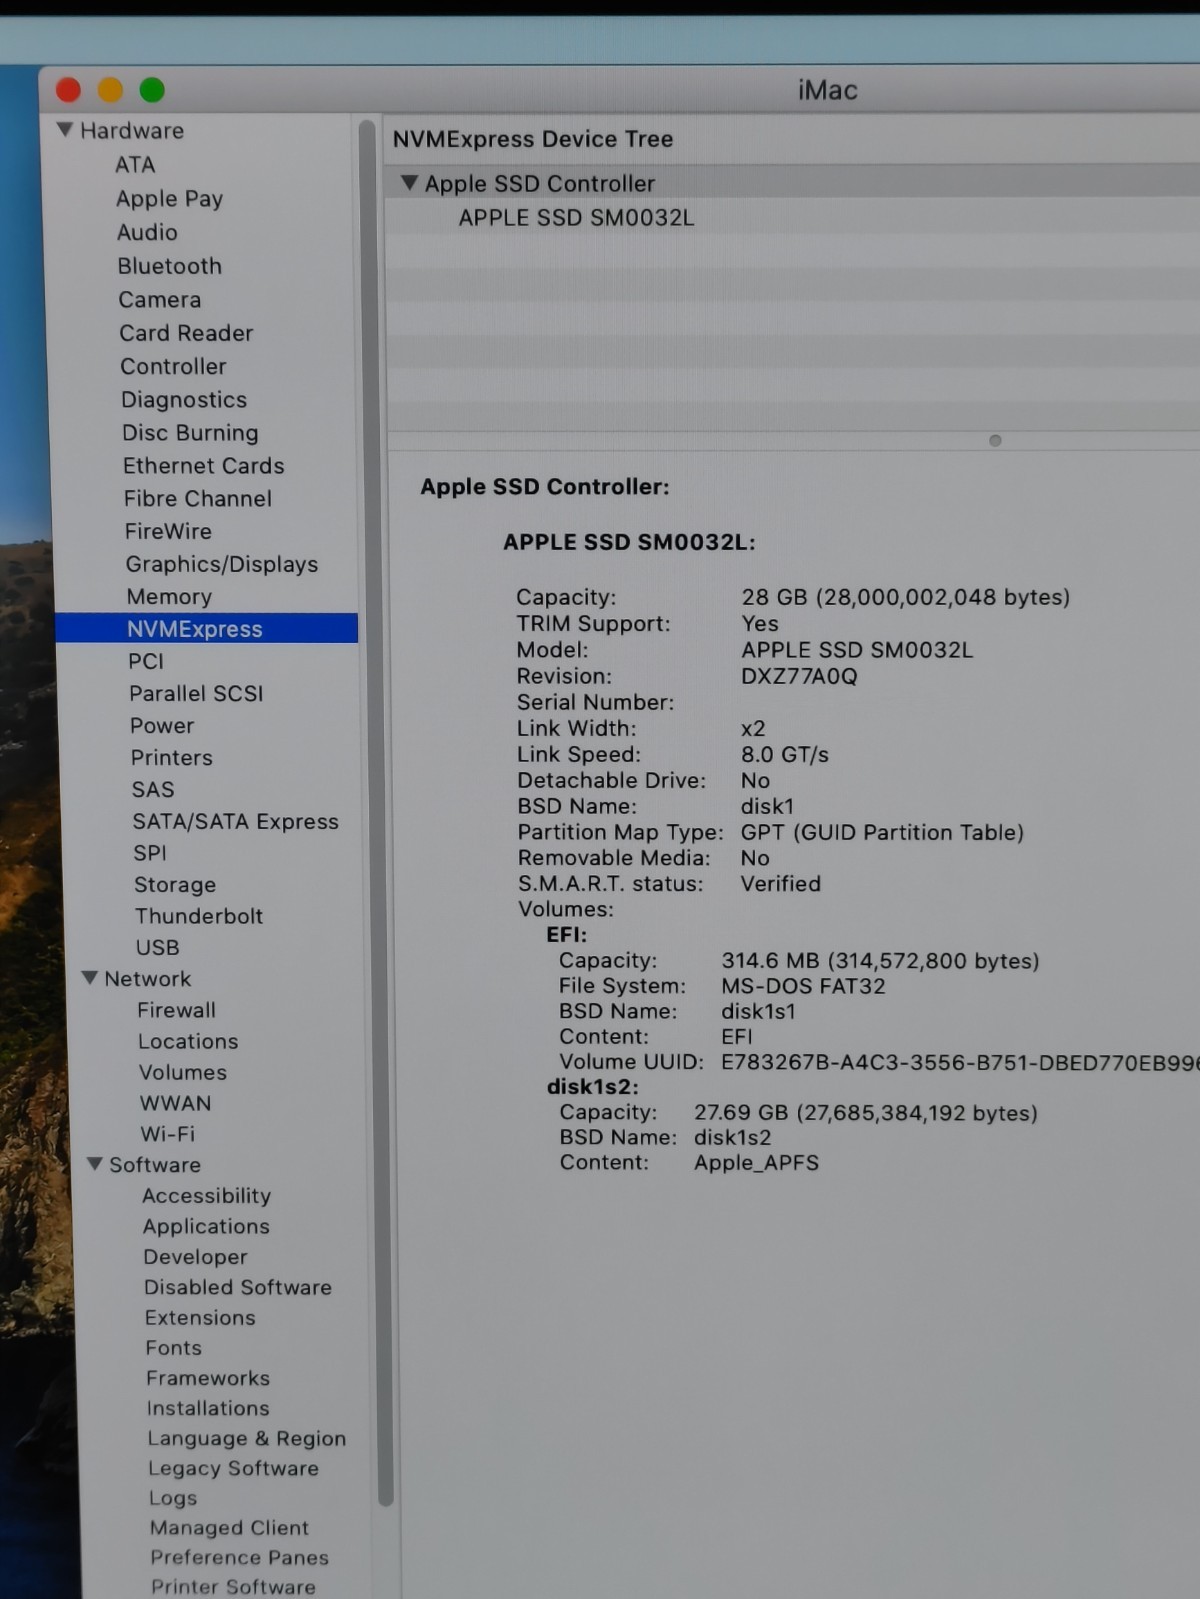
Task: Select the Software section header
Action: tap(154, 1165)
